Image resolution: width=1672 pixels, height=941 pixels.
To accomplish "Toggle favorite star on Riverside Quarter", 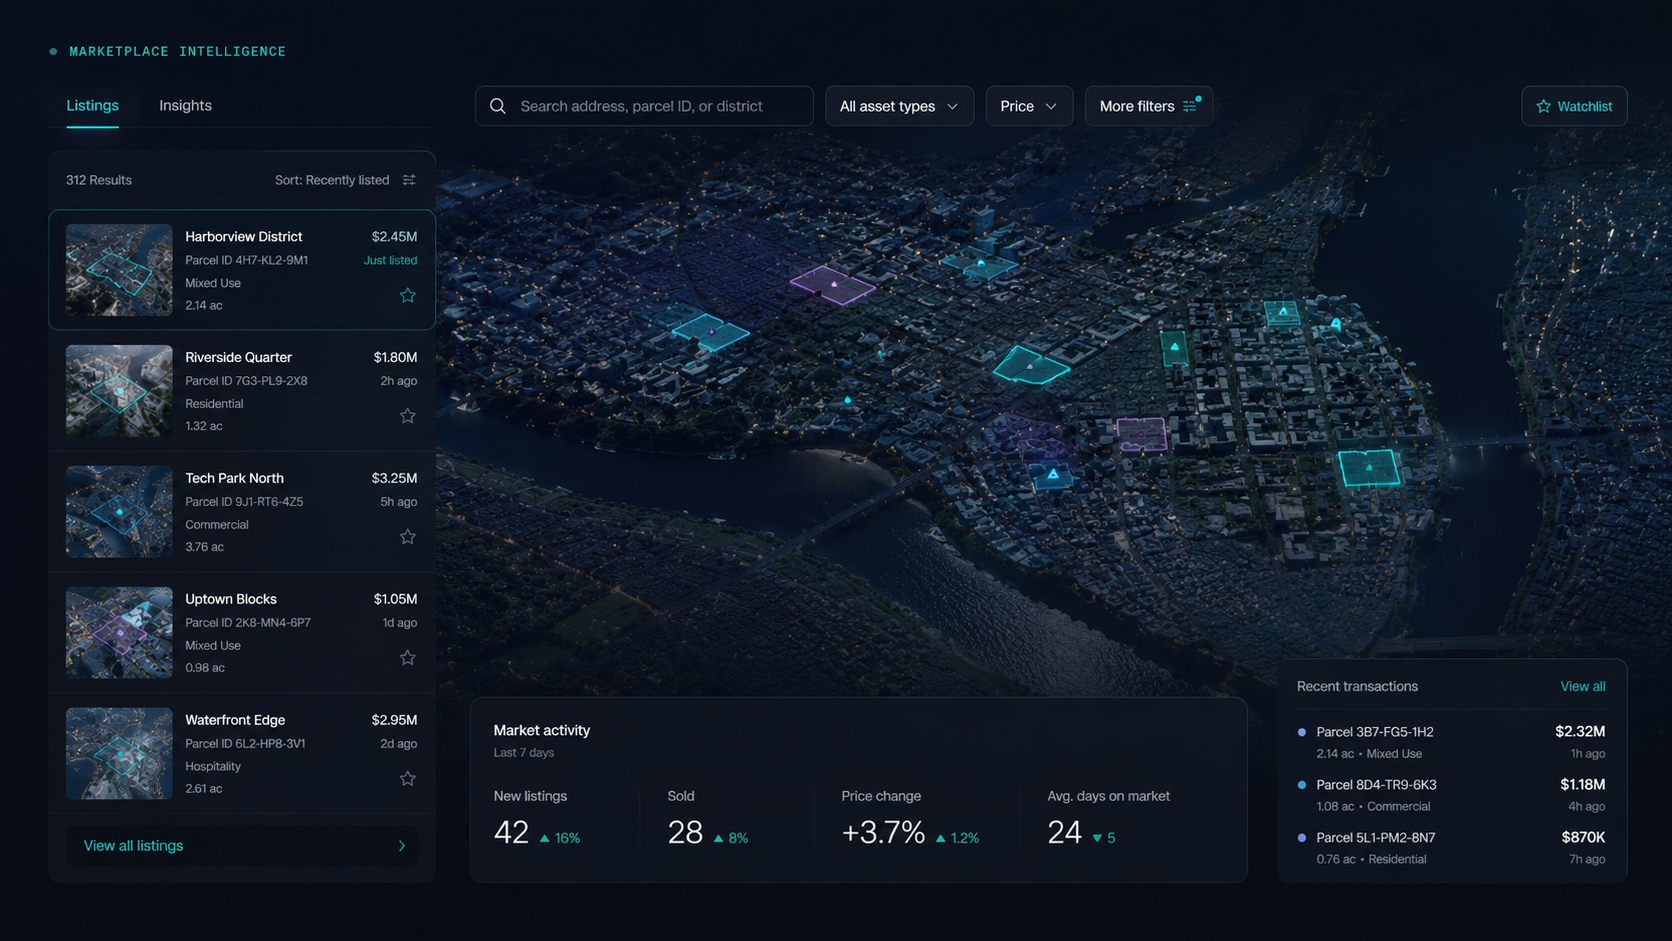I will pyautogui.click(x=408, y=416).
